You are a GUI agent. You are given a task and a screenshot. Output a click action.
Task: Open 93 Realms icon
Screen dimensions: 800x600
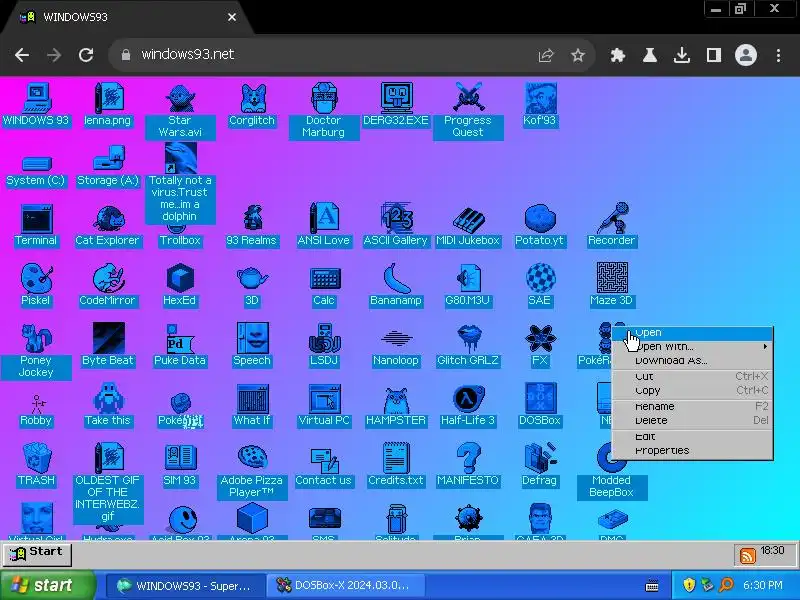[252, 218]
